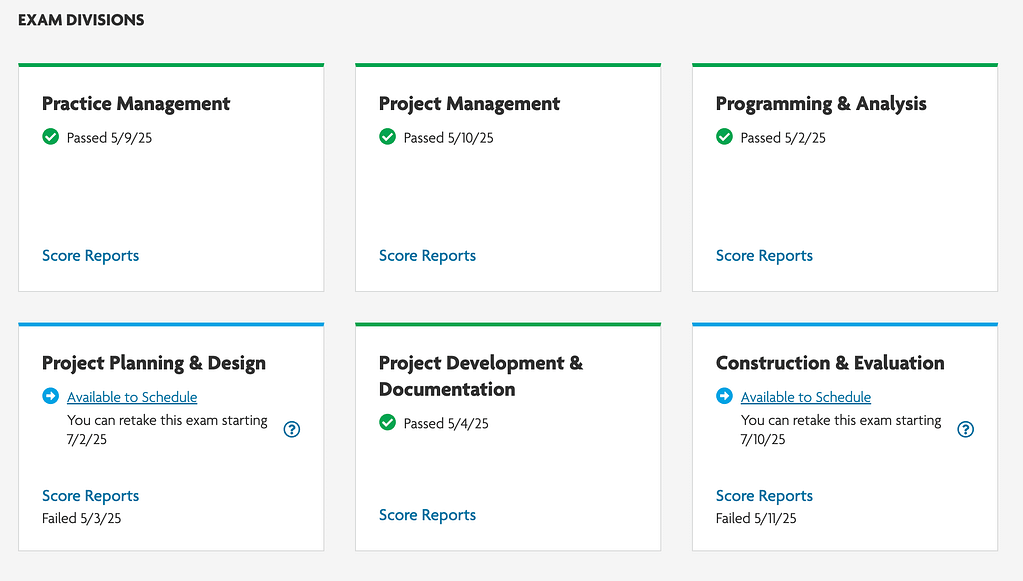Open Practice Management Score Reports
Image resolution: width=1023 pixels, height=581 pixels.
(x=91, y=256)
